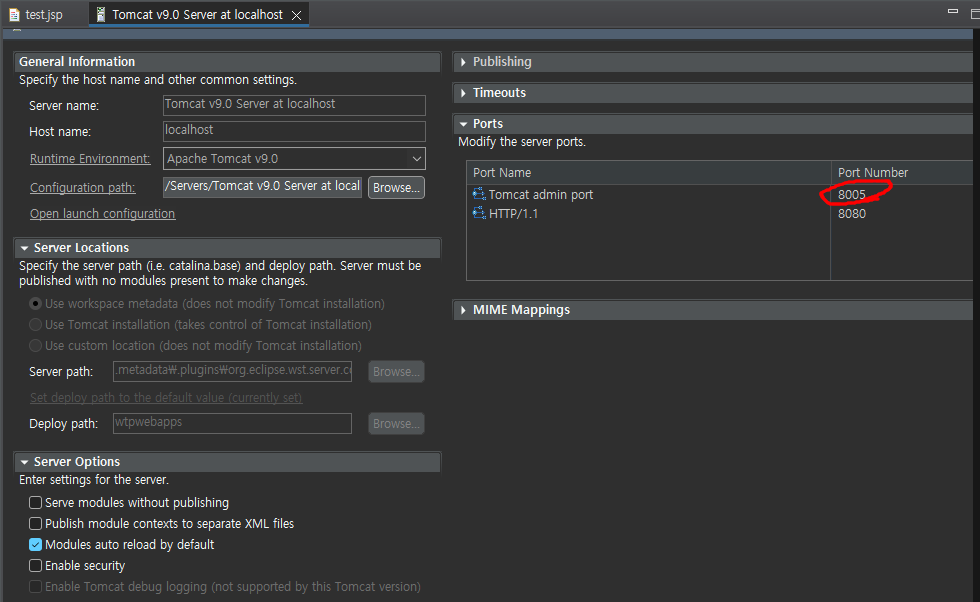Screen dimensions: 980x602
Task: Uncheck Modules auto reload by default
Action: click(x=36, y=544)
